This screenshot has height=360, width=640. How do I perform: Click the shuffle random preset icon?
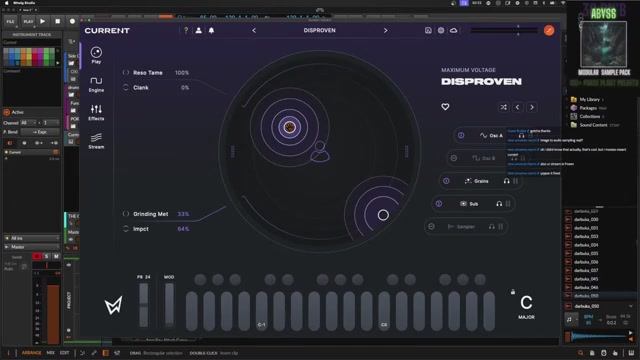click(x=503, y=107)
